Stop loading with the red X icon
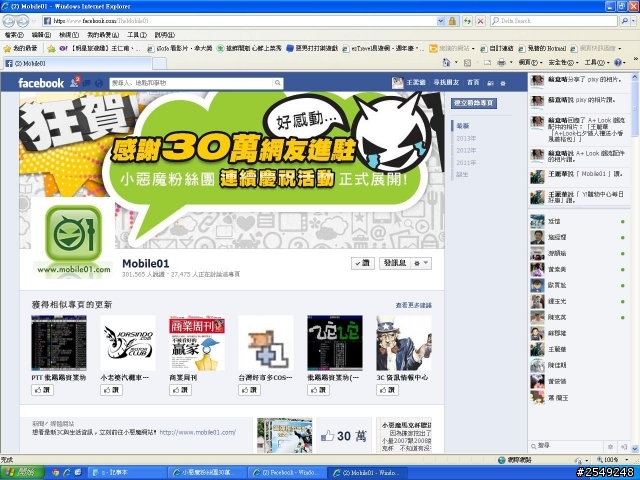 click(480, 21)
